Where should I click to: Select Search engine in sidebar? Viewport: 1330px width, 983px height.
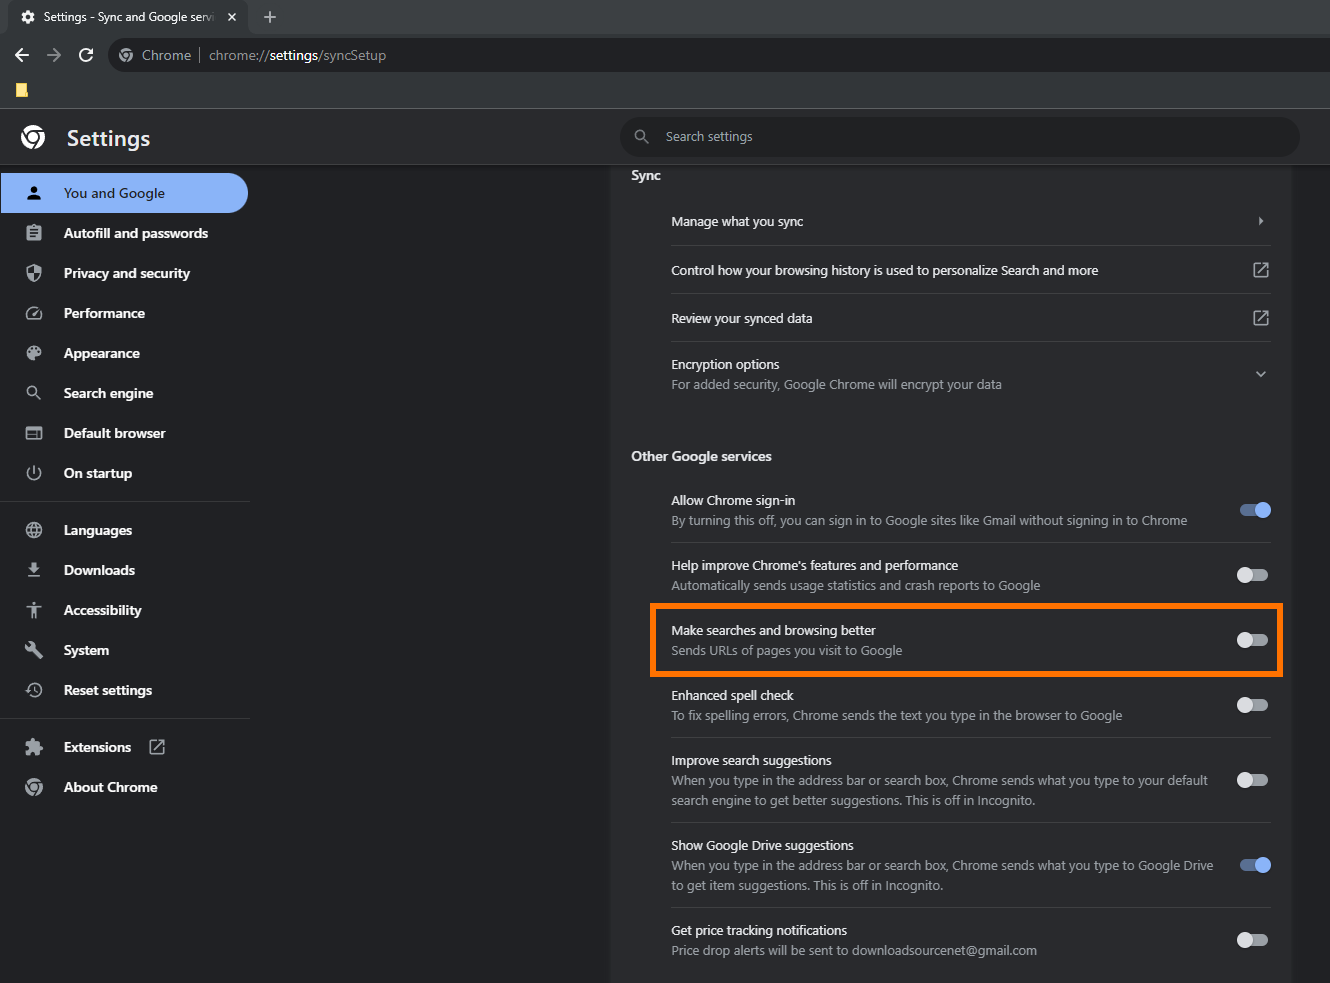click(125, 393)
